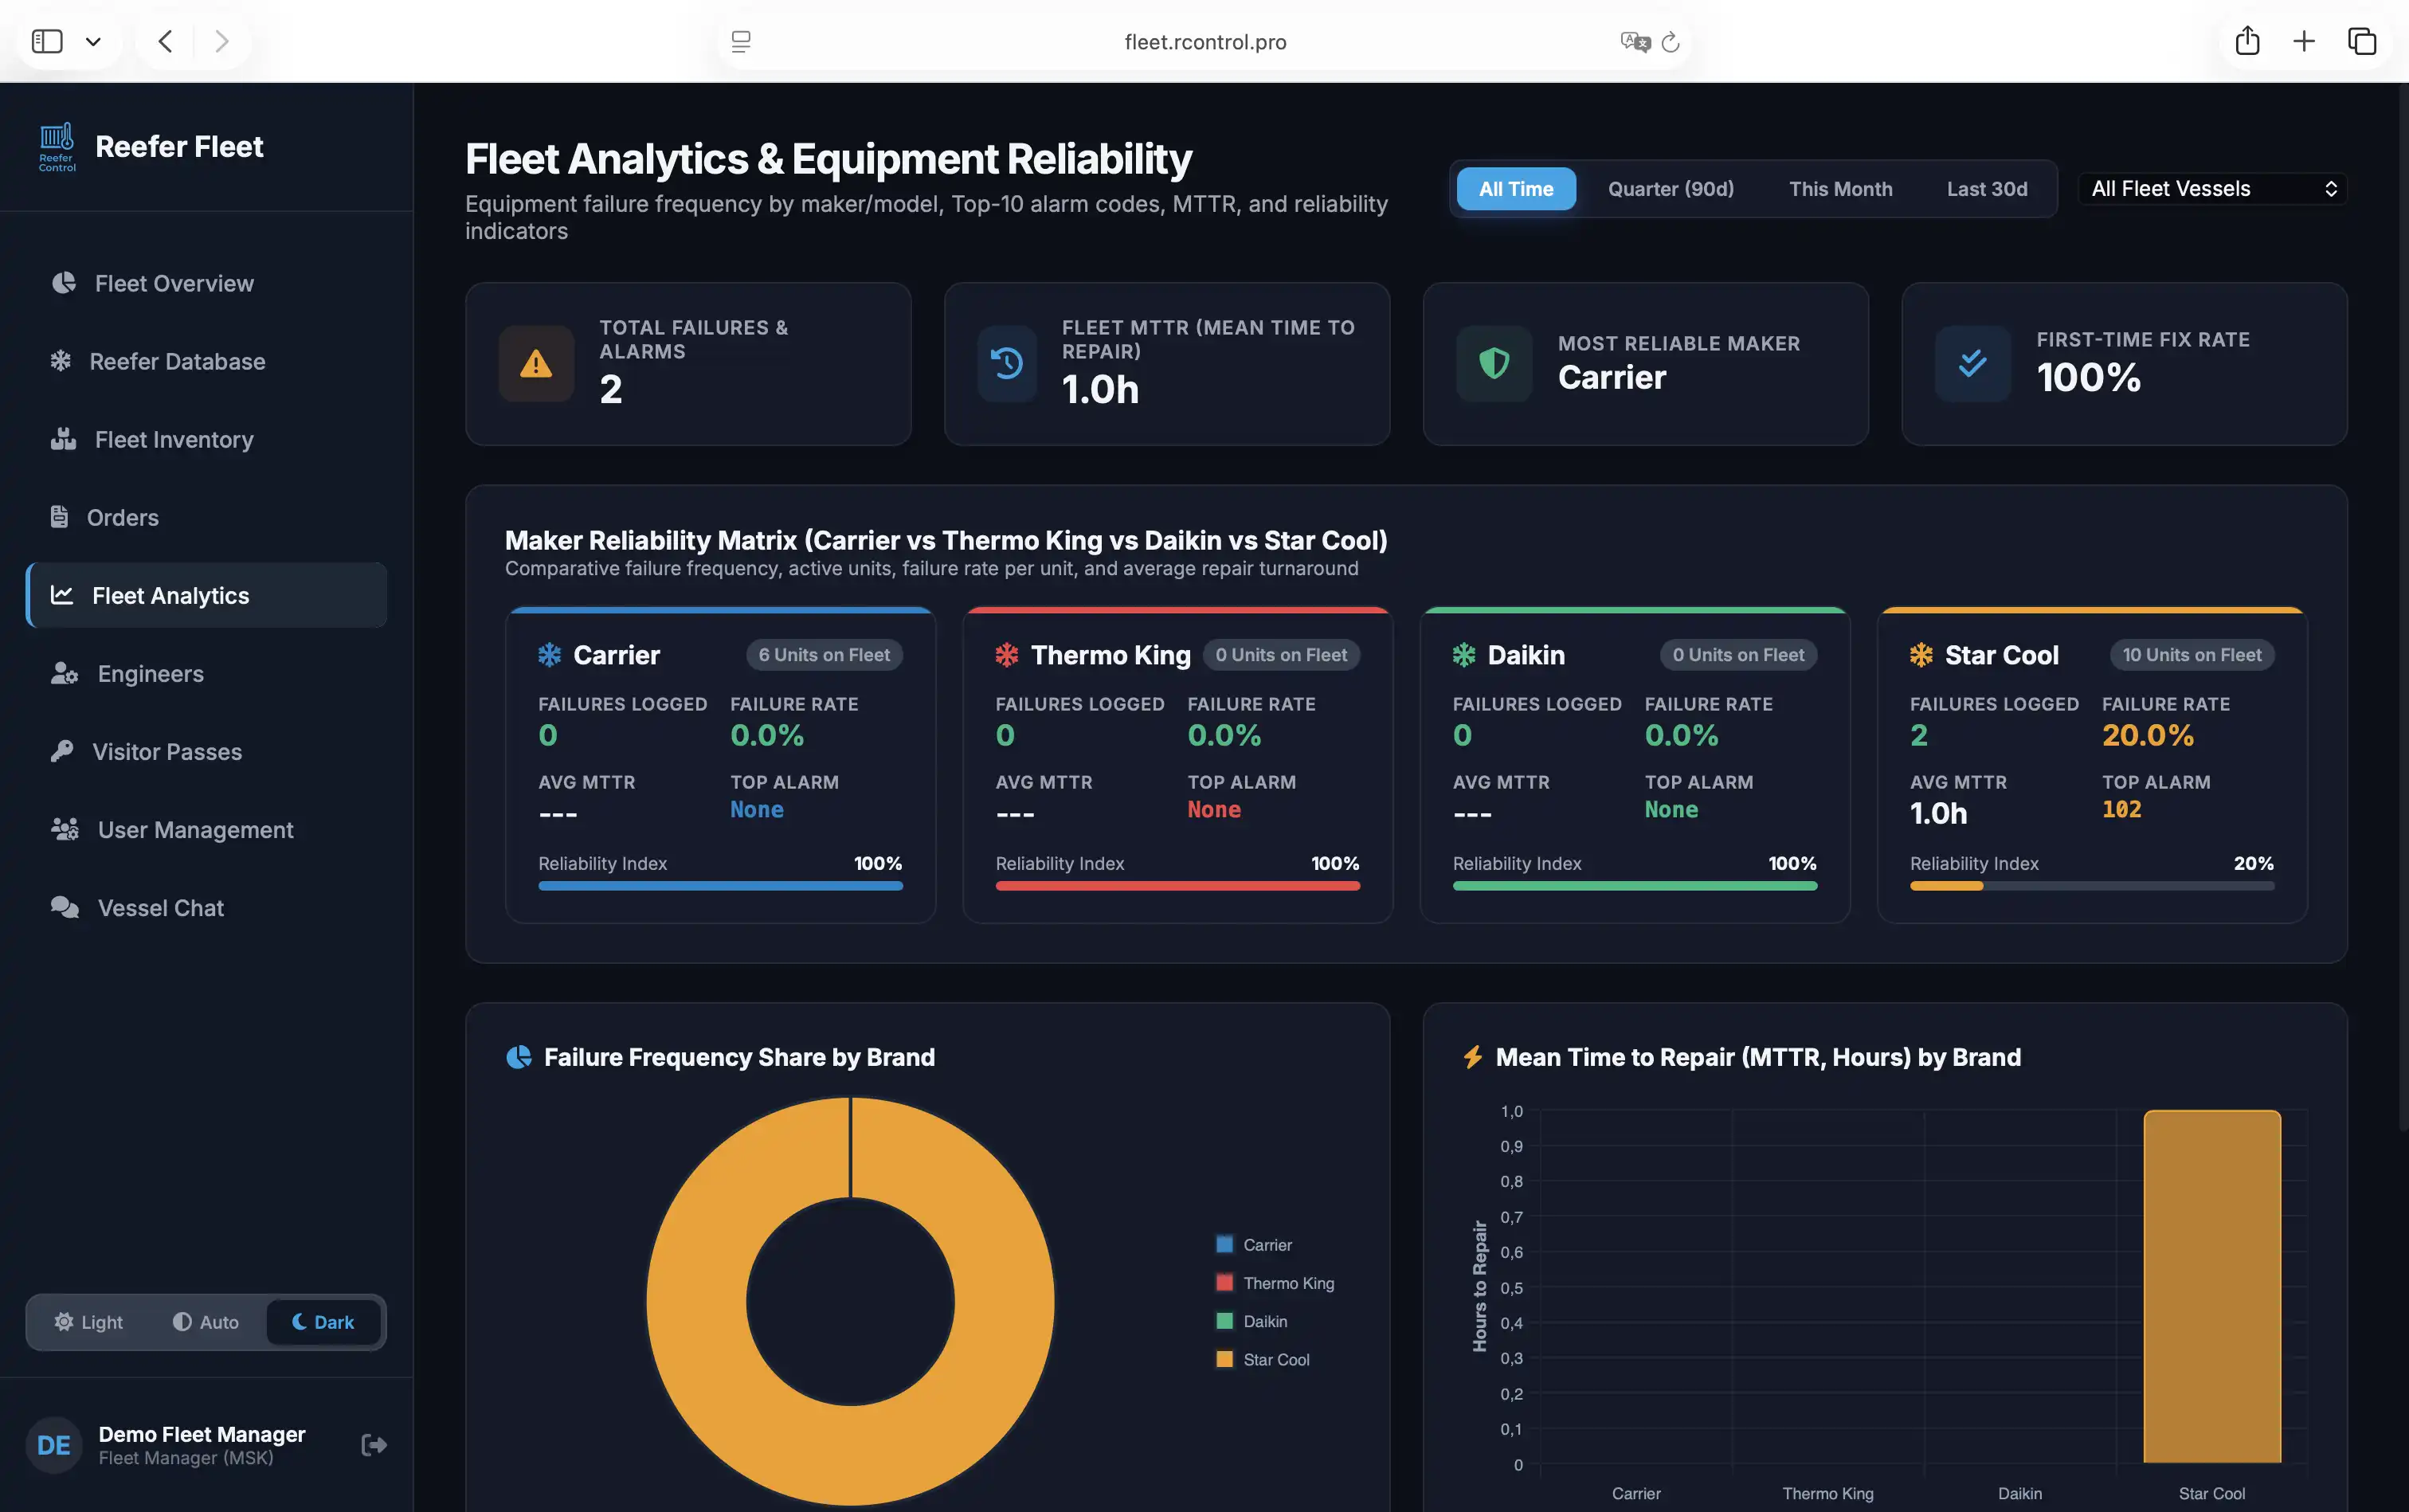This screenshot has height=1512, width=2409.
Task: Show the tab overview icon in browser
Action: coord(2362,41)
